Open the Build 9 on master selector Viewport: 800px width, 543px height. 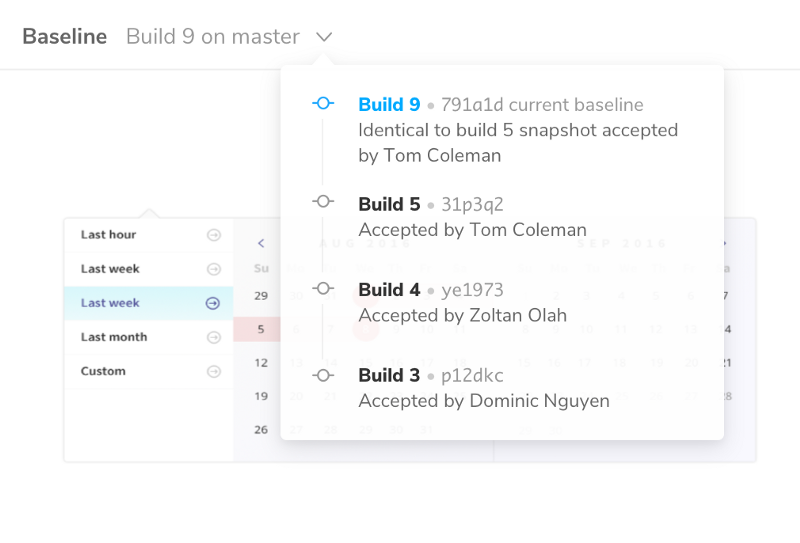click(x=212, y=37)
